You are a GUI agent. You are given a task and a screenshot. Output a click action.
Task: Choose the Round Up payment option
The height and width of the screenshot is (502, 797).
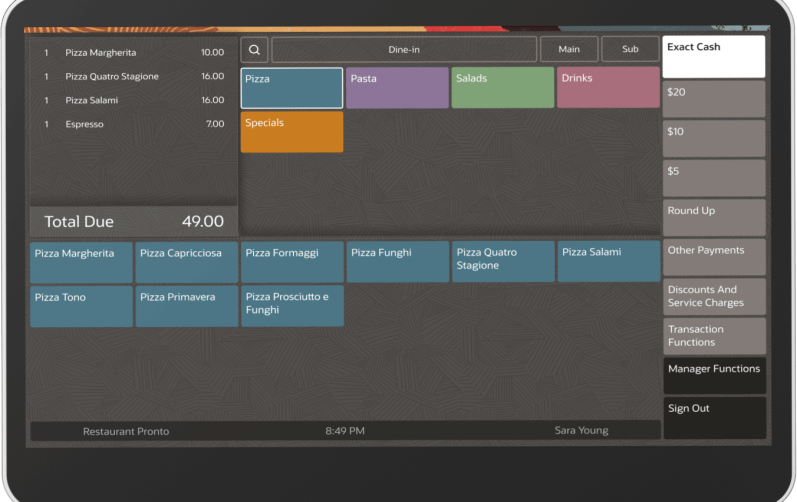pyautogui.click(x=713, y=218)
